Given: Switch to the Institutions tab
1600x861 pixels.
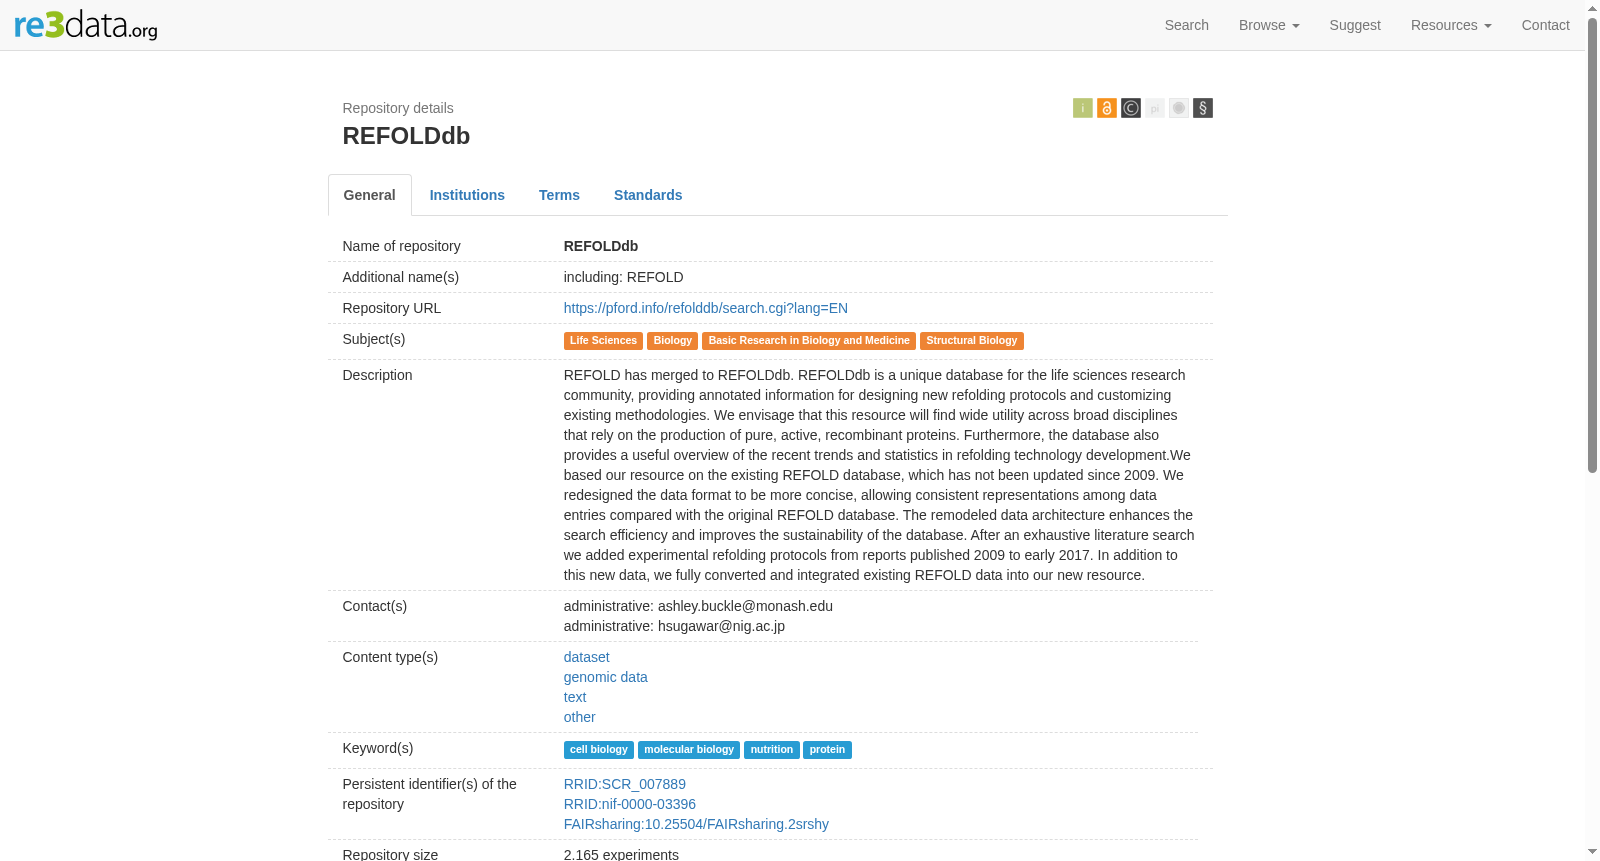Looking at the screenshot, I should (x=467, y=195).
